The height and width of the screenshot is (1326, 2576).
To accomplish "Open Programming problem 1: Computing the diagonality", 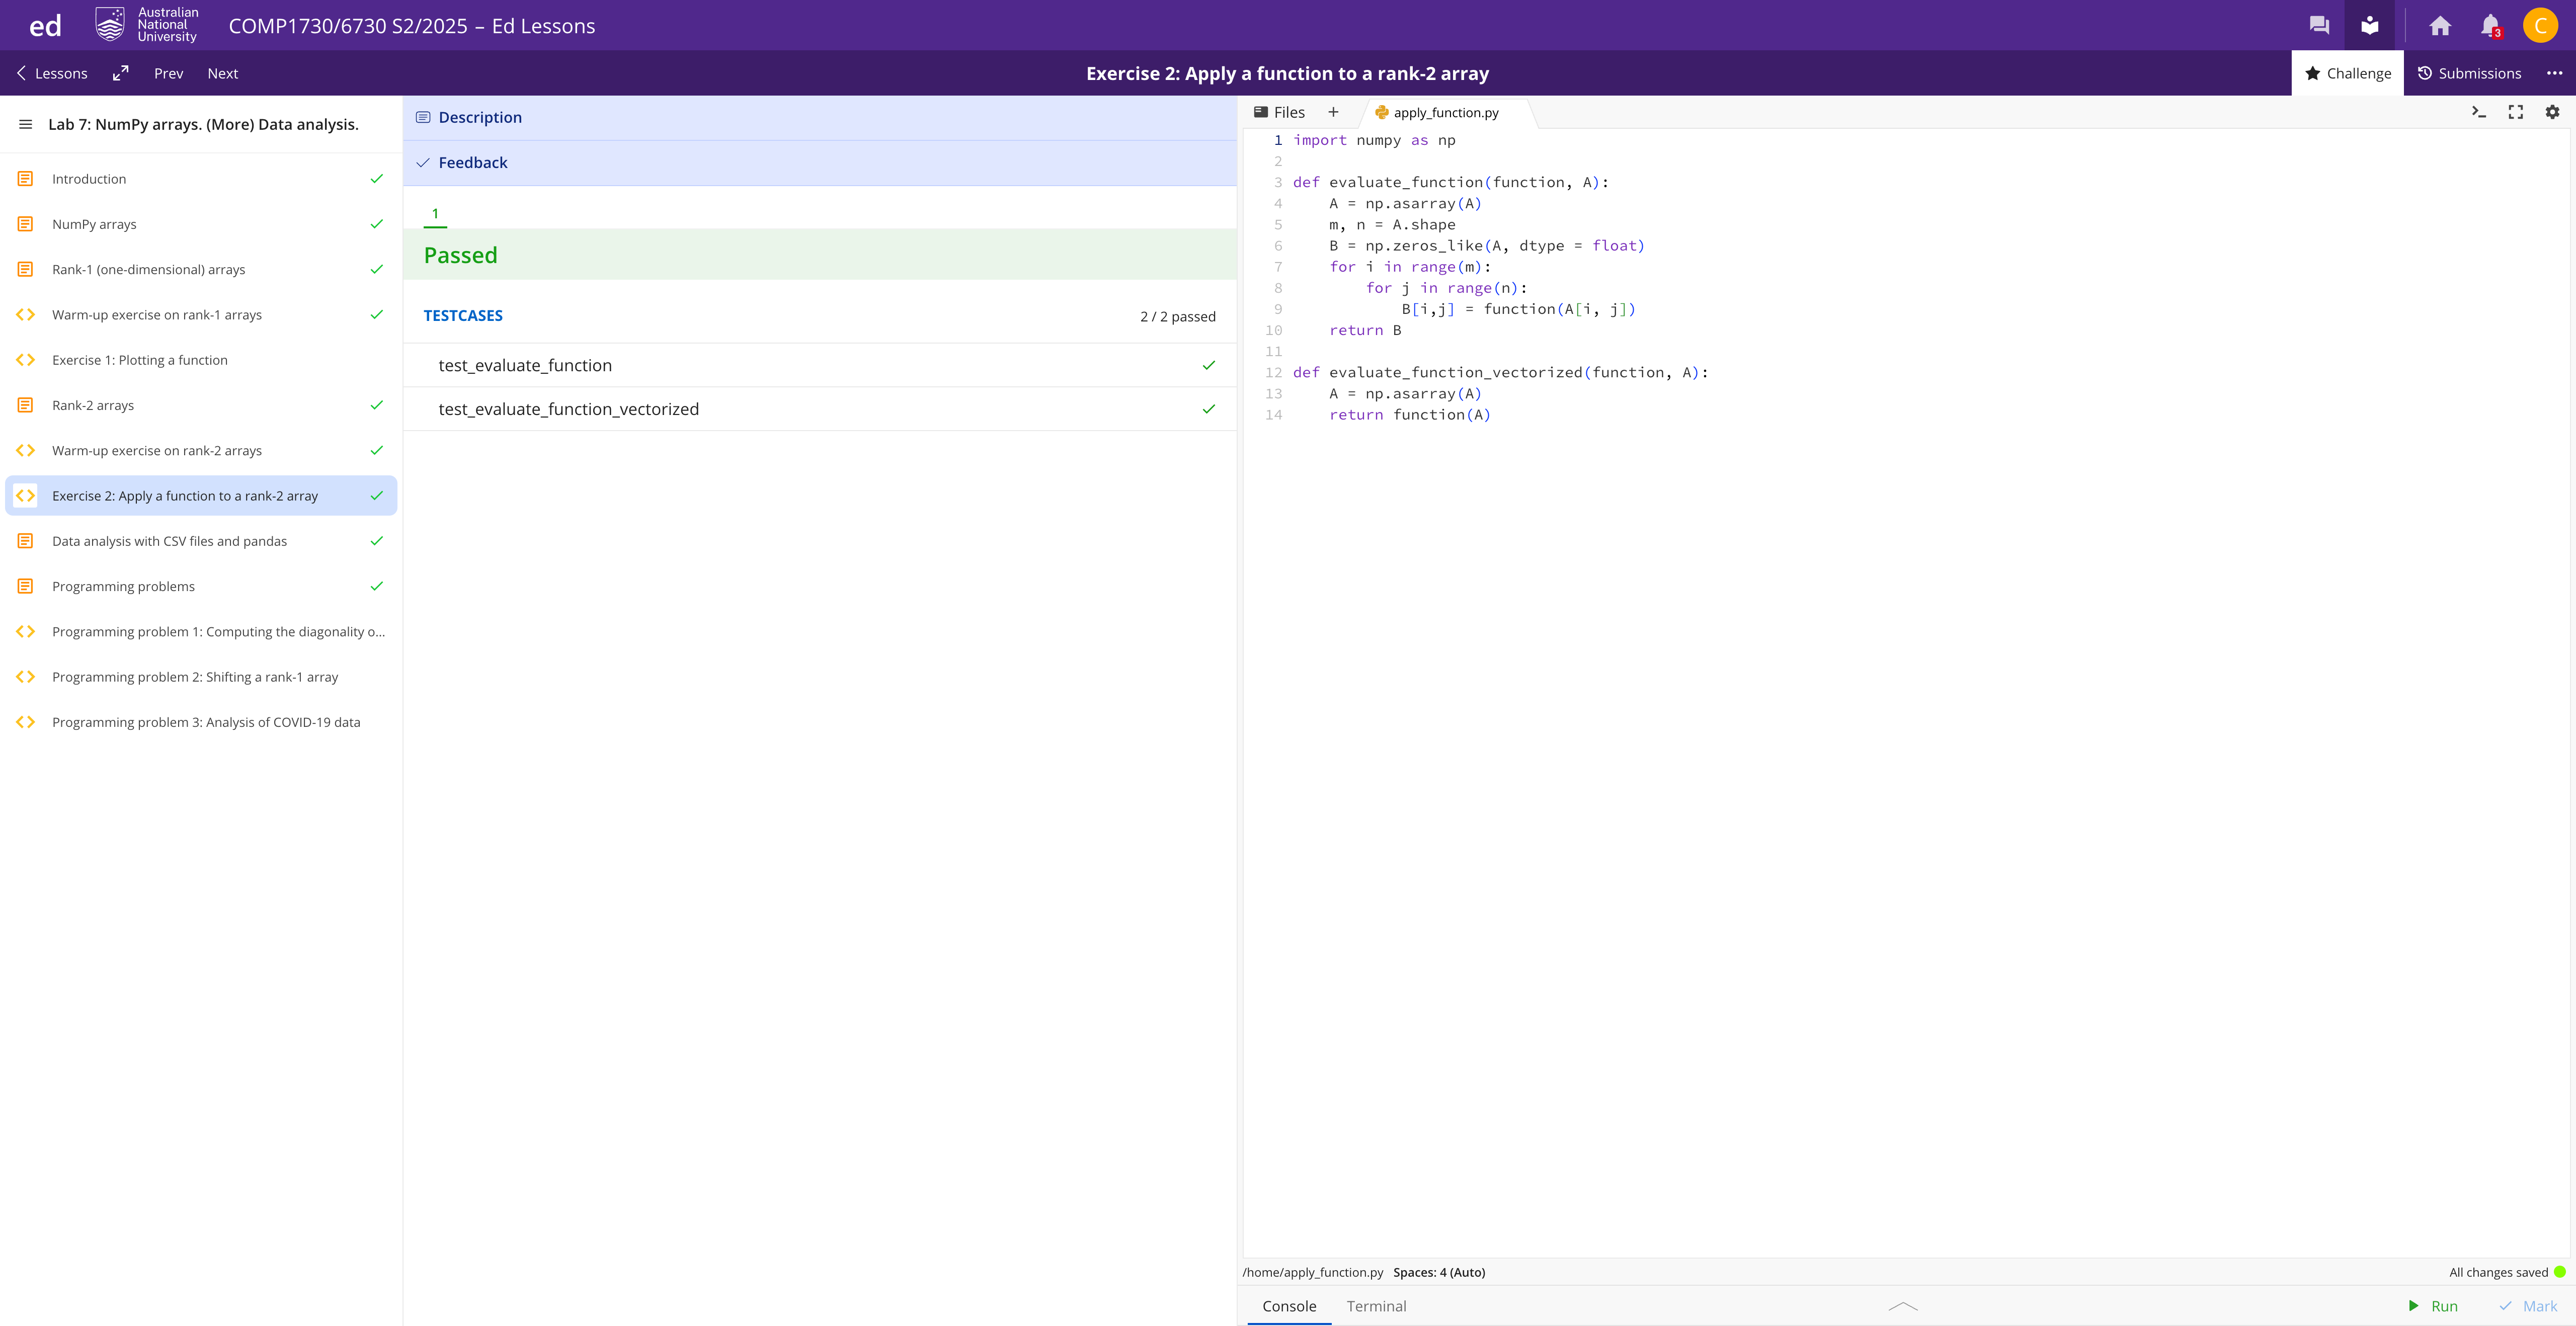I will coord(201,632).
